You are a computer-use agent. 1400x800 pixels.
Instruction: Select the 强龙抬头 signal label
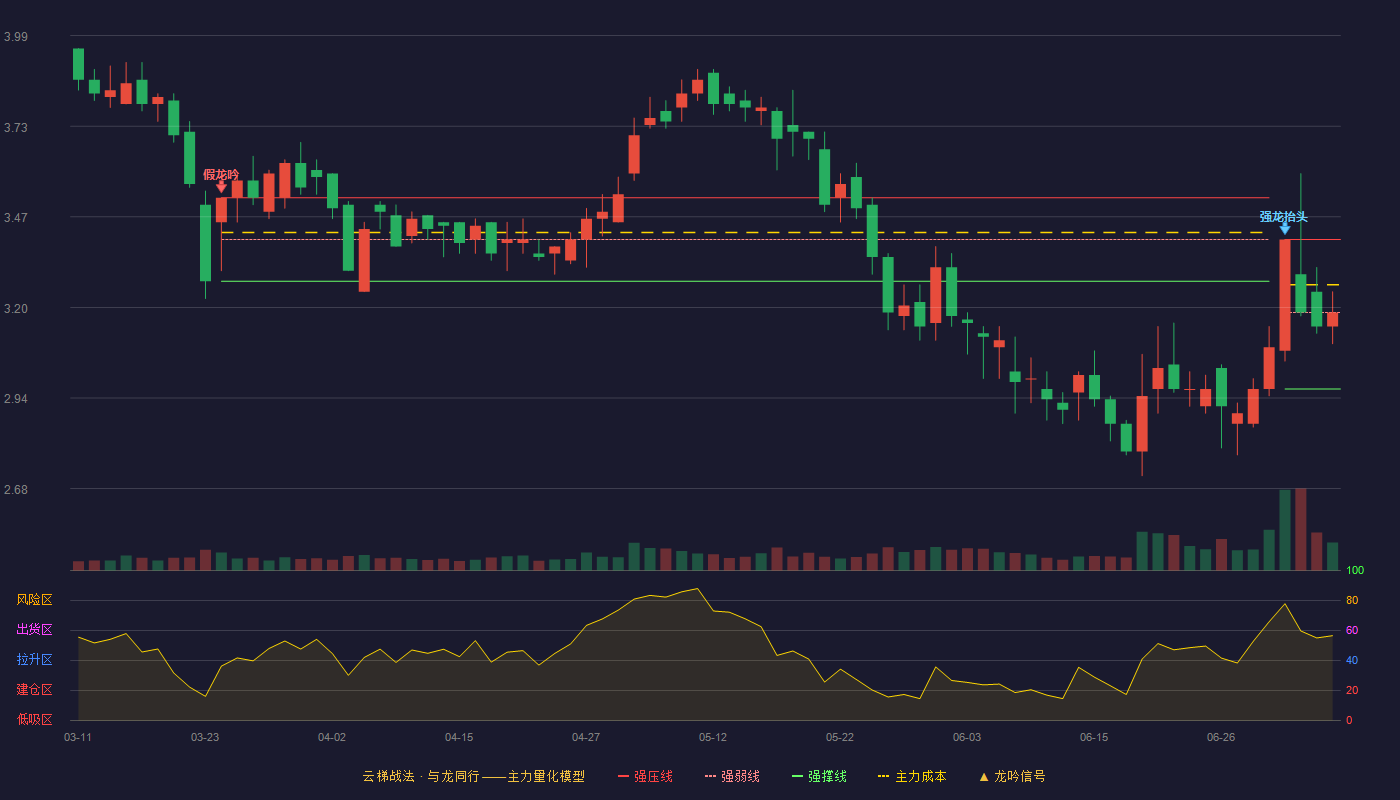pos(1284,216)
